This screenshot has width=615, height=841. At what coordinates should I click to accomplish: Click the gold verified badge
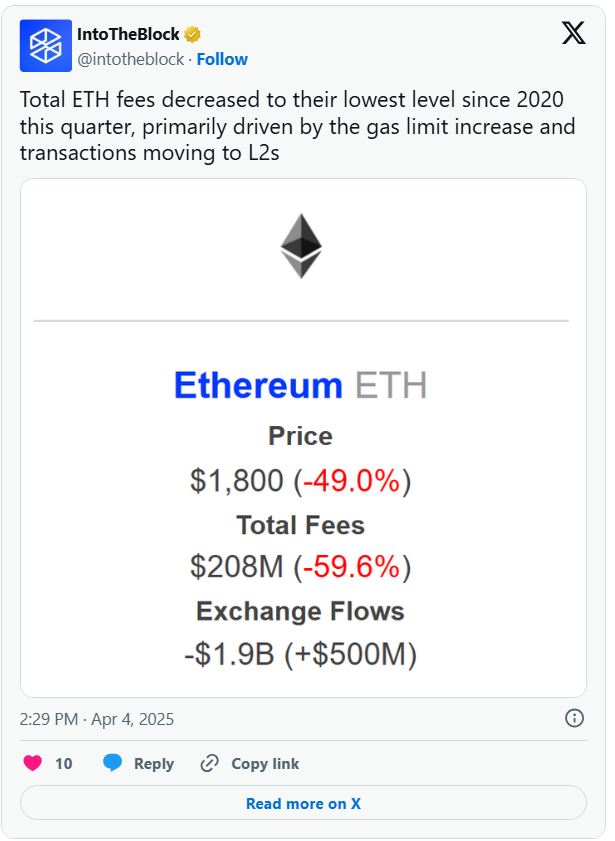(x=193, y=35)
